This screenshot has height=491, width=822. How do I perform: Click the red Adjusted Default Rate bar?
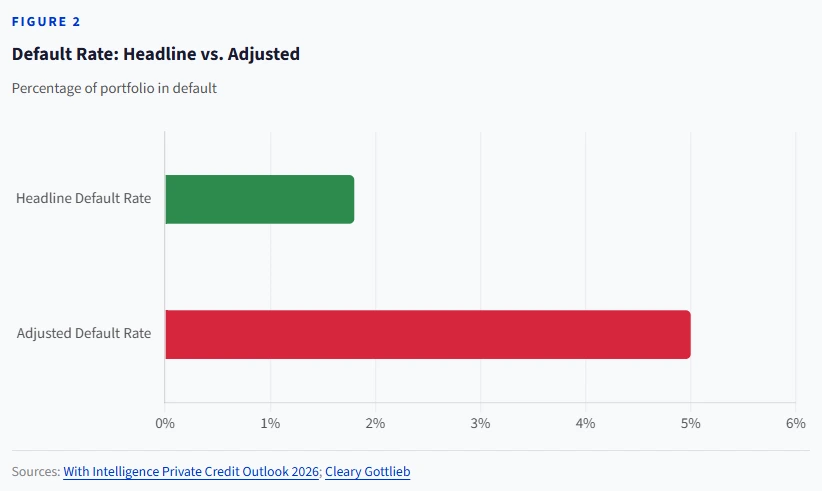427,334
